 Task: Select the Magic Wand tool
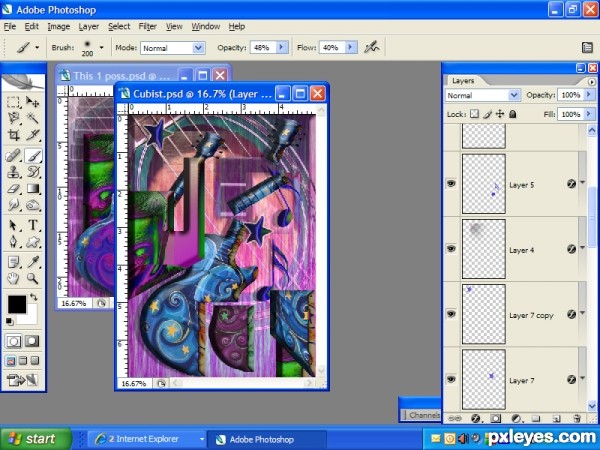click(33, 118)
